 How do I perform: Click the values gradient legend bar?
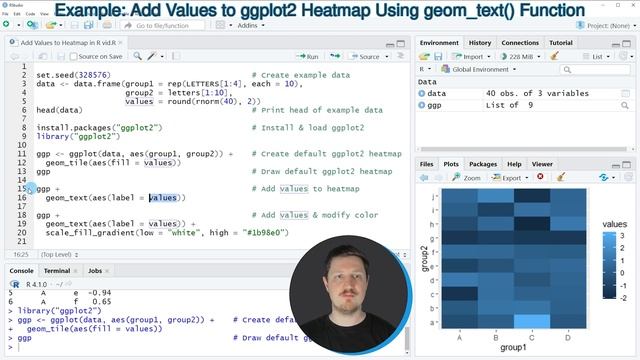[609, 265]
